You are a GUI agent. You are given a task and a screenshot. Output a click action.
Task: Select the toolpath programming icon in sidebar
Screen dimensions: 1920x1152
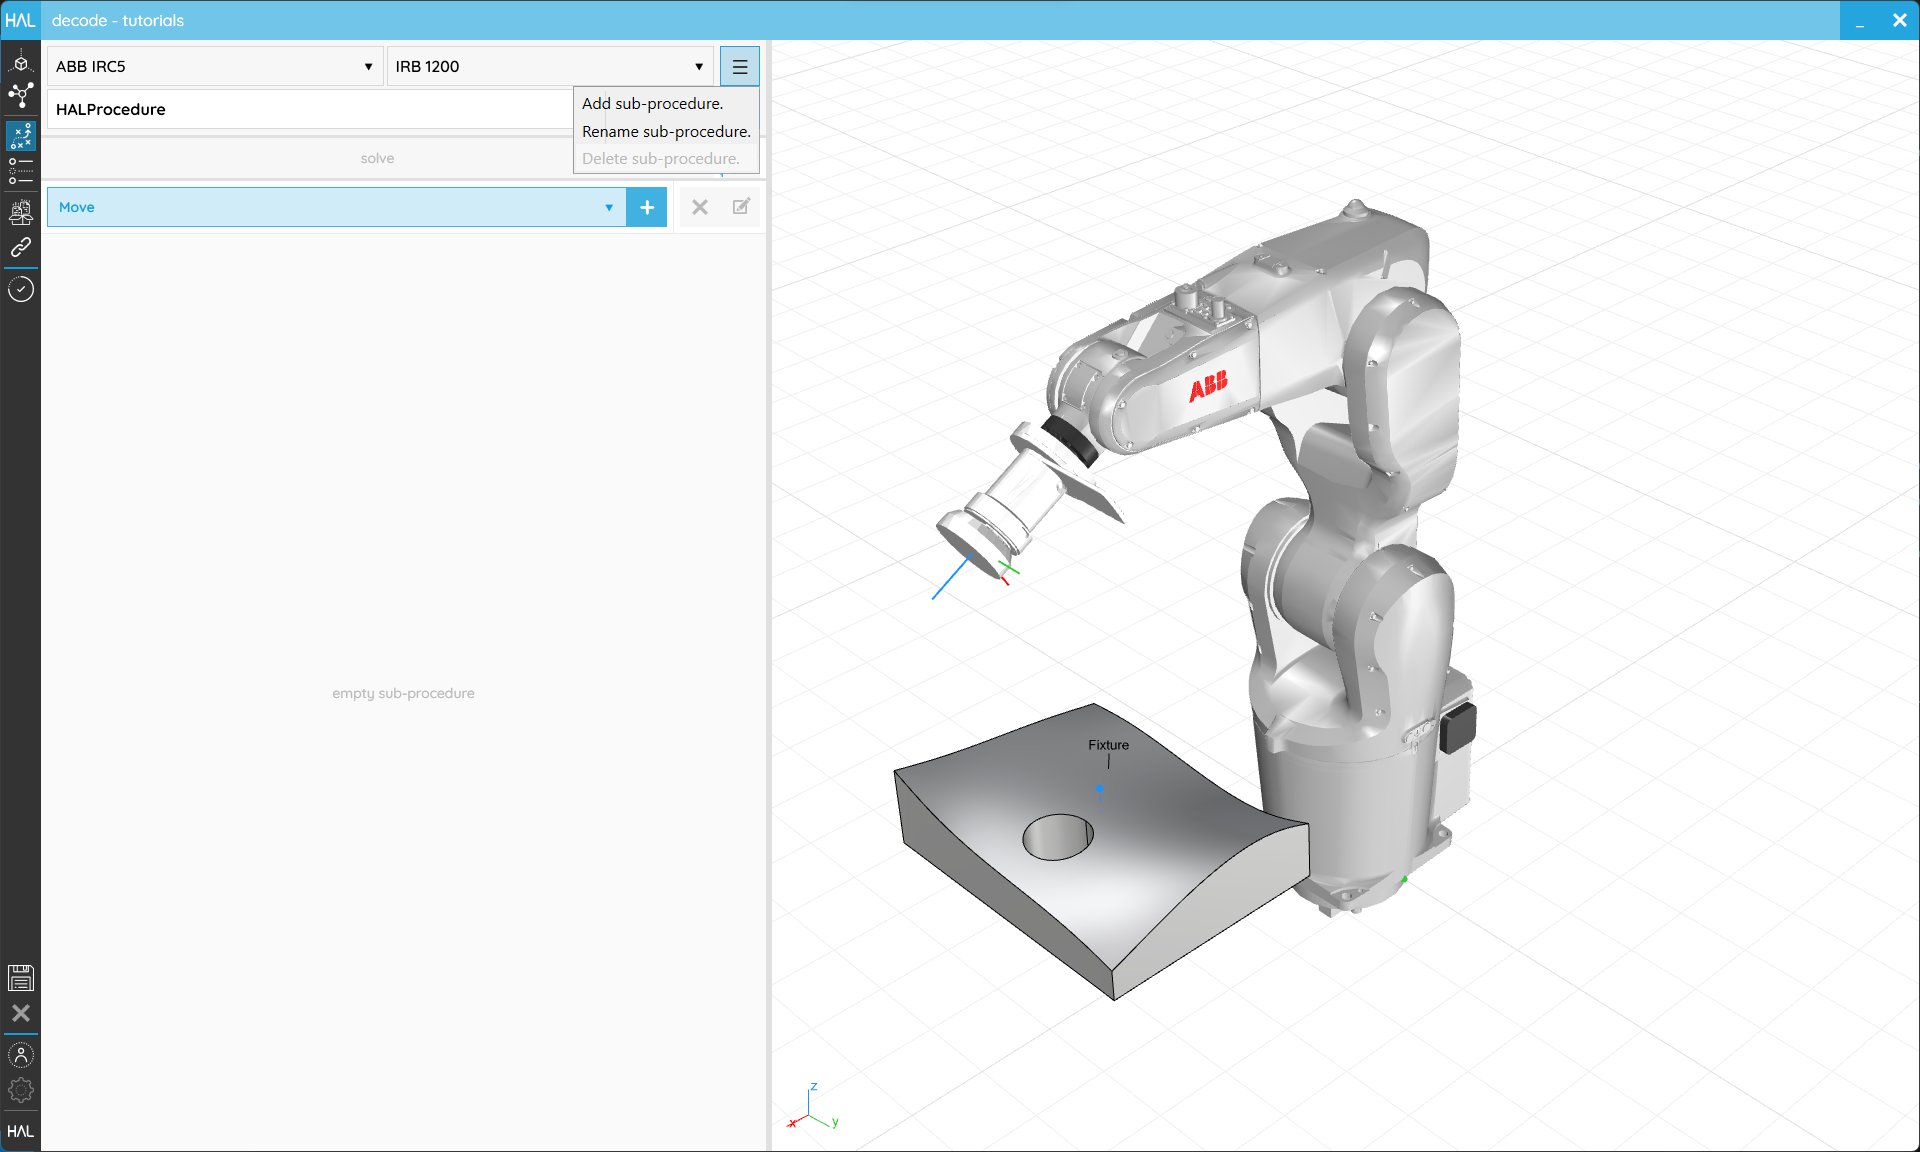pyautogui.click(x=20, y=135)
